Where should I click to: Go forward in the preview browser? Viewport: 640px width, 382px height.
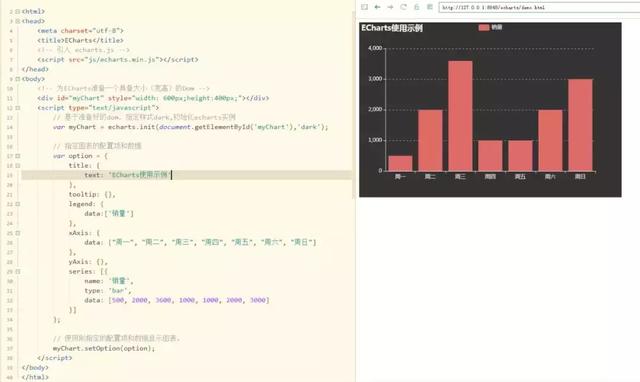pos(390,7)
